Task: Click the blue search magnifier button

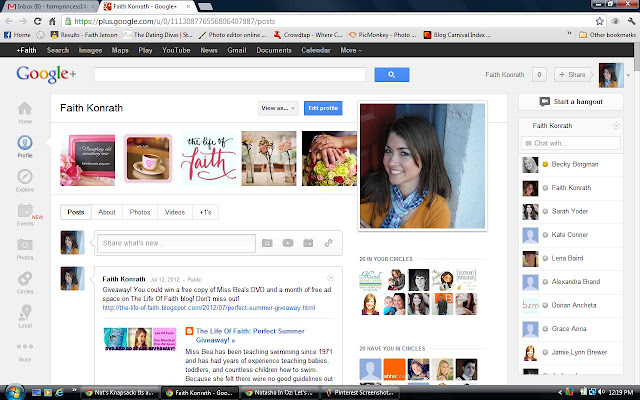Action: coord(392,75)
